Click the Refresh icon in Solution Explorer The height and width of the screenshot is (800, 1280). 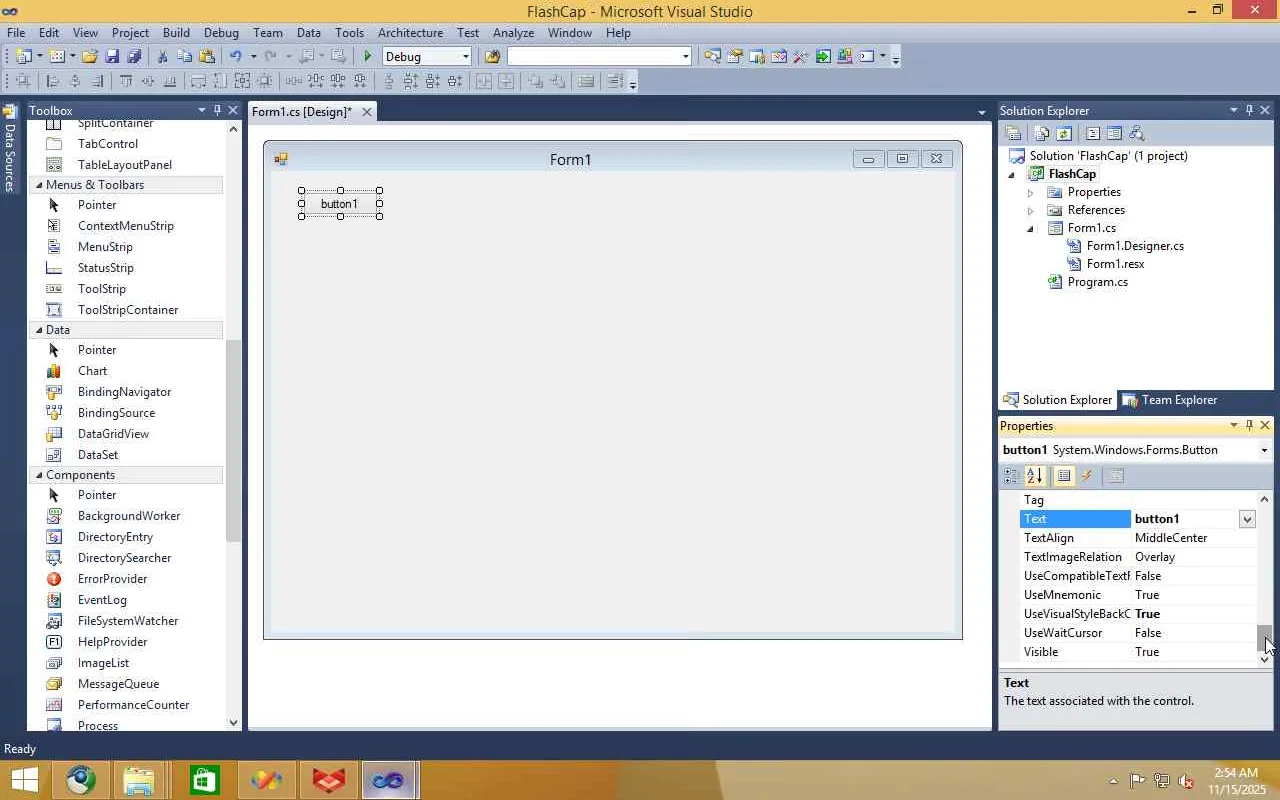[1064, 133]
